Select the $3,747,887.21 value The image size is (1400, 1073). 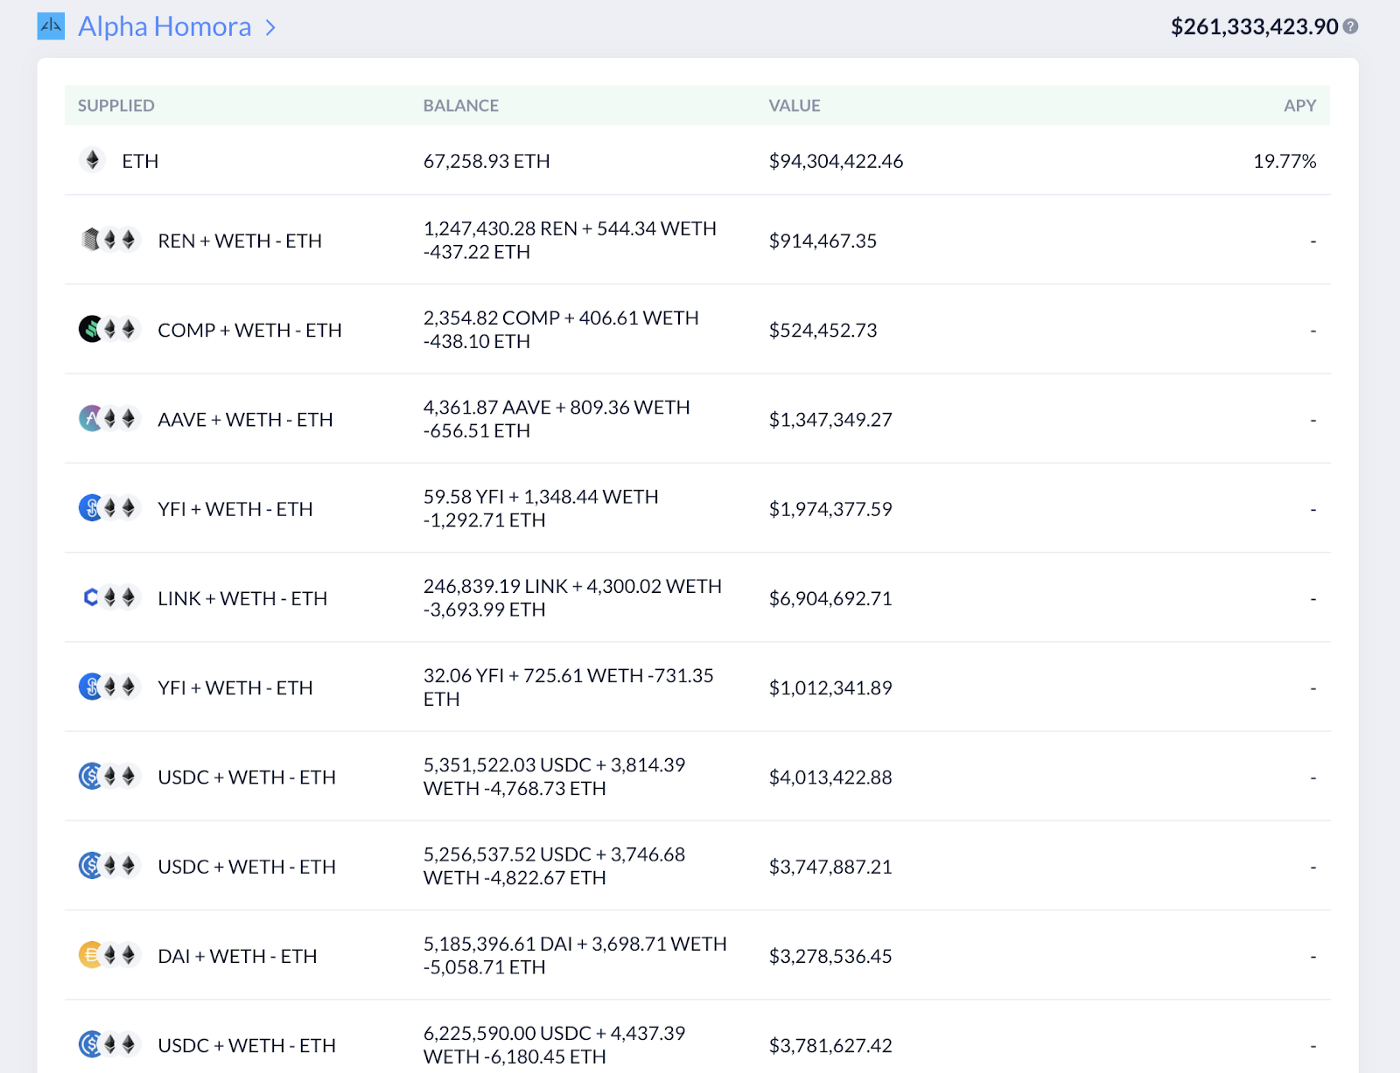point(831,867)
